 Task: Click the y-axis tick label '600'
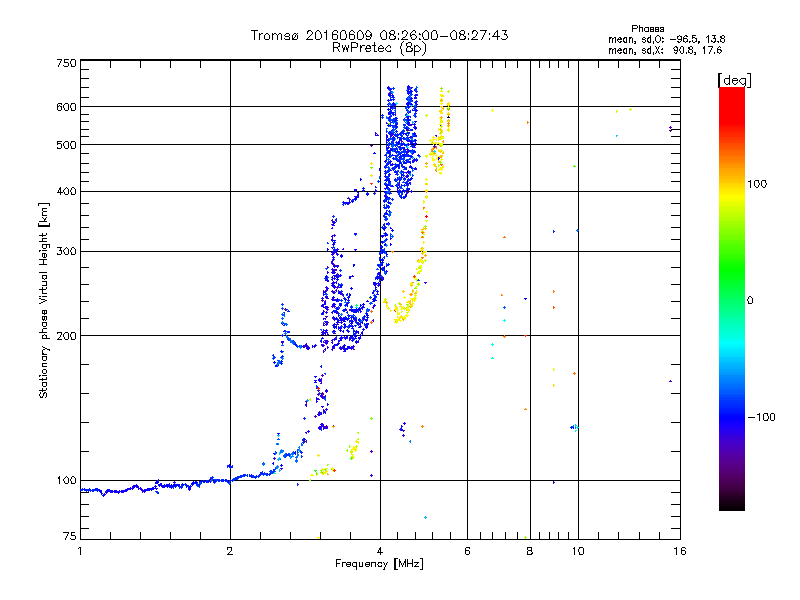pyautogui.click(x=67, y=107)
